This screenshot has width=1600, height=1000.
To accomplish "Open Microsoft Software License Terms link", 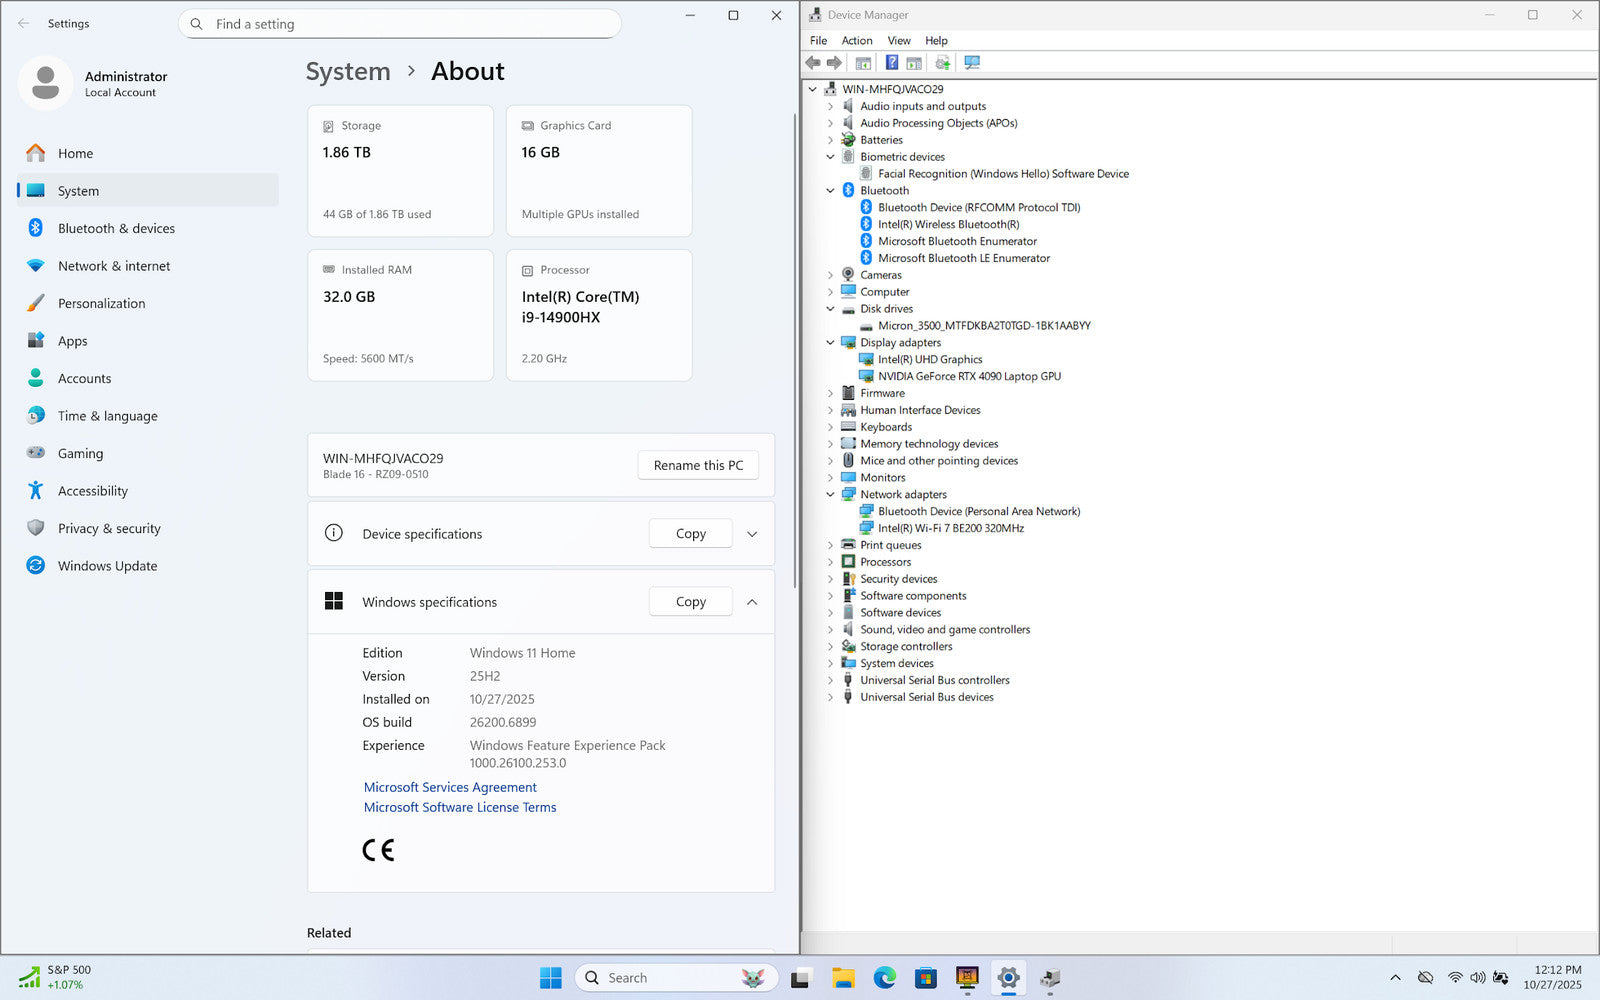I will (x=460, y=807).
